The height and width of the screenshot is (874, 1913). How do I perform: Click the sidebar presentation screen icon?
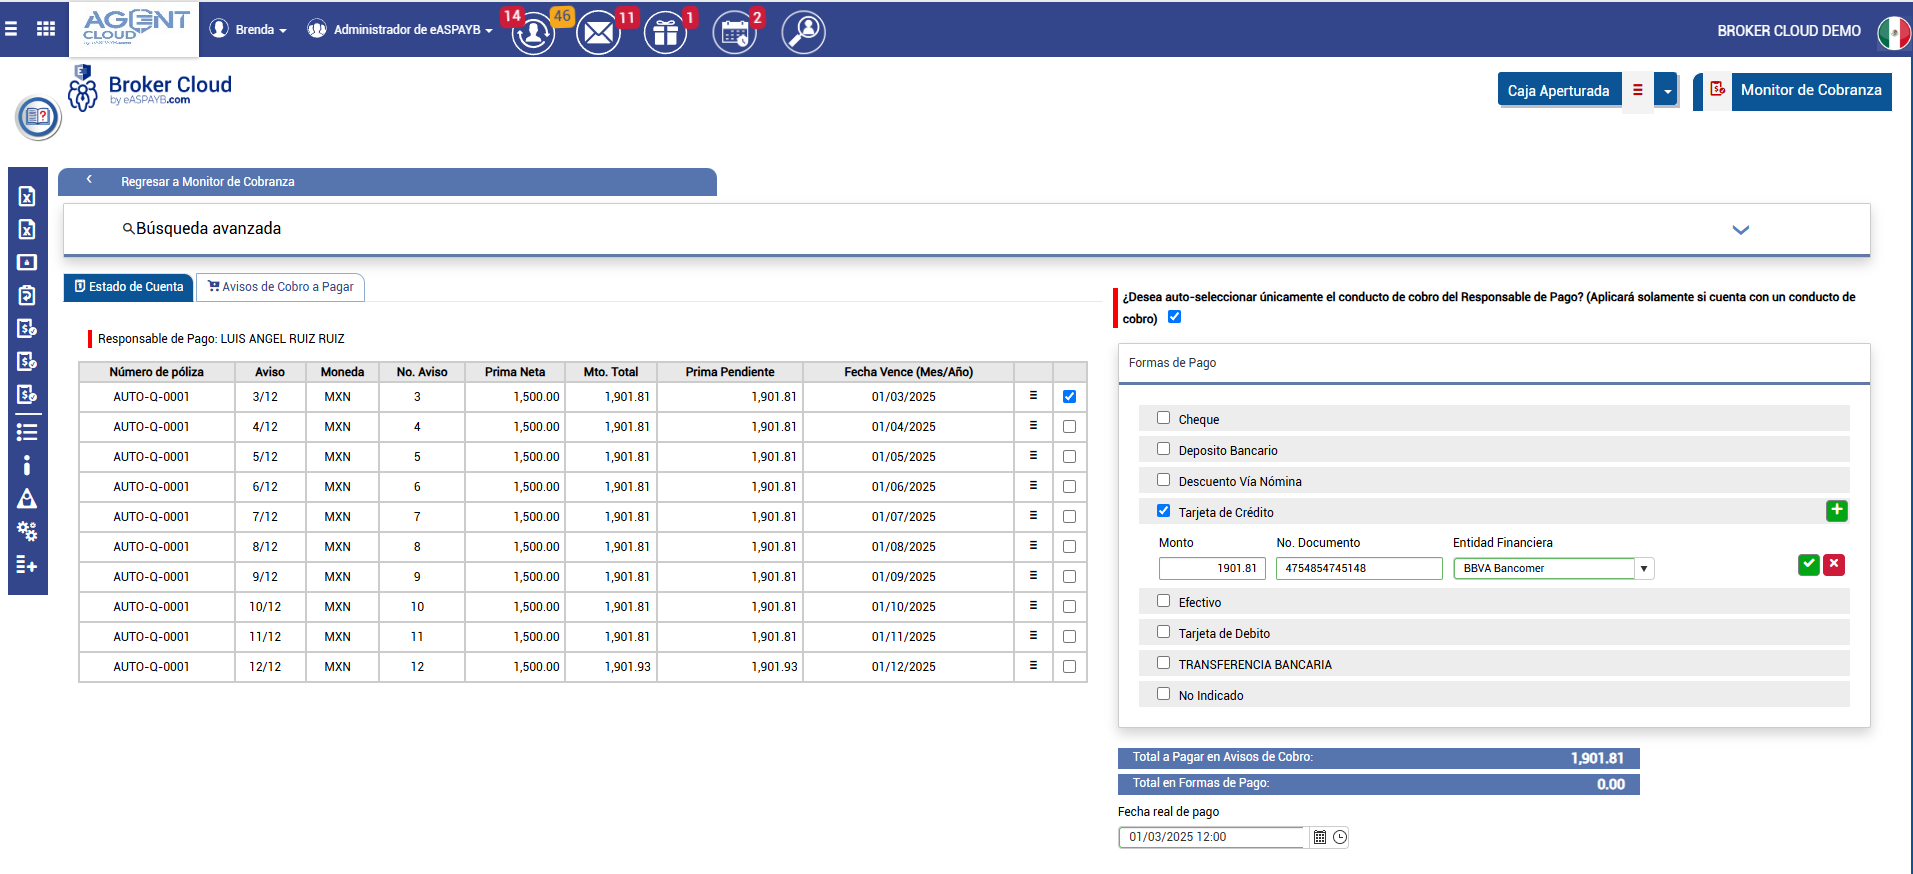27,262
